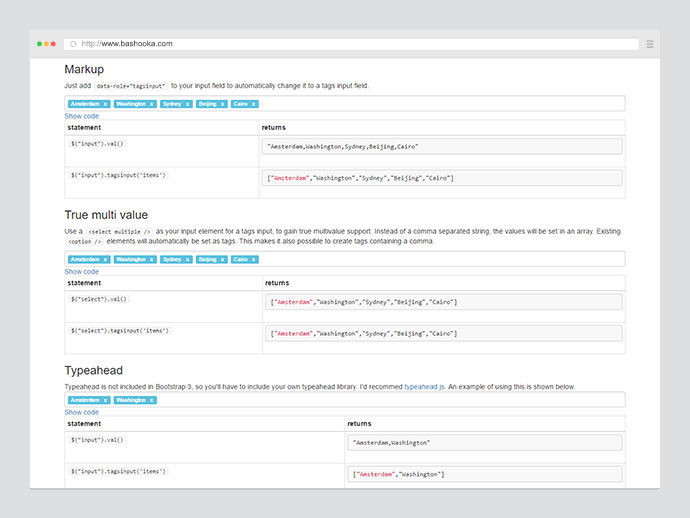The image size is (690, 518).
Task: Click Markup result "Amsterdam,Washington,Sydney,Beijing,Cairo" string
Action: (x=442, y=147)
